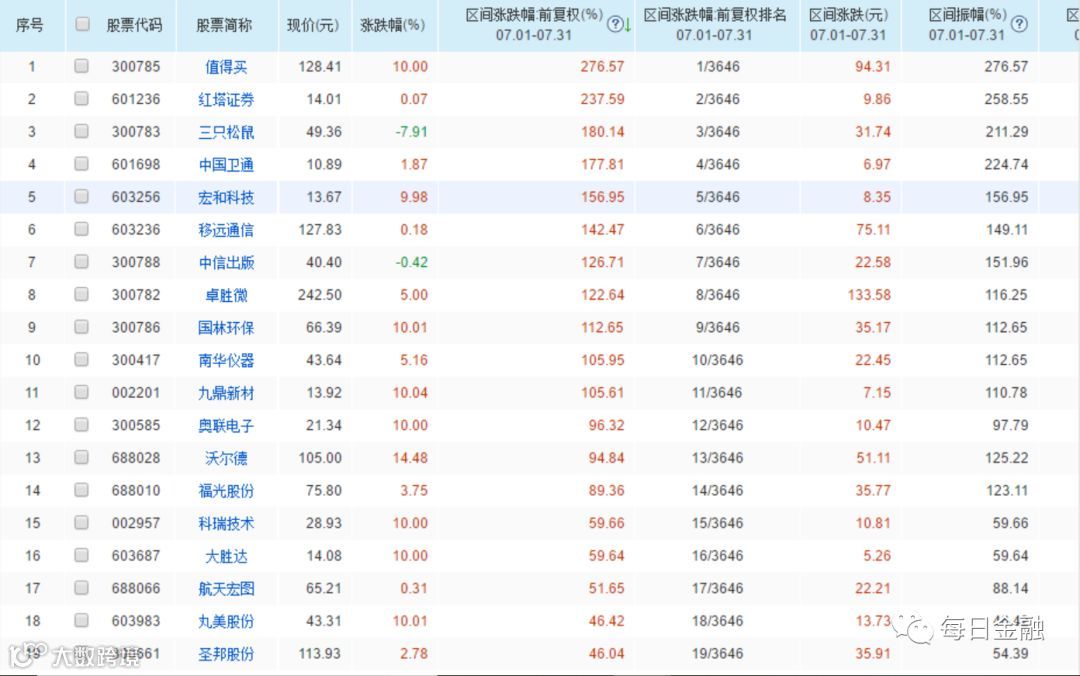Open stock link 沃尔德
This screenshot has width=1080, height=676.
click(x=226, y=458)
